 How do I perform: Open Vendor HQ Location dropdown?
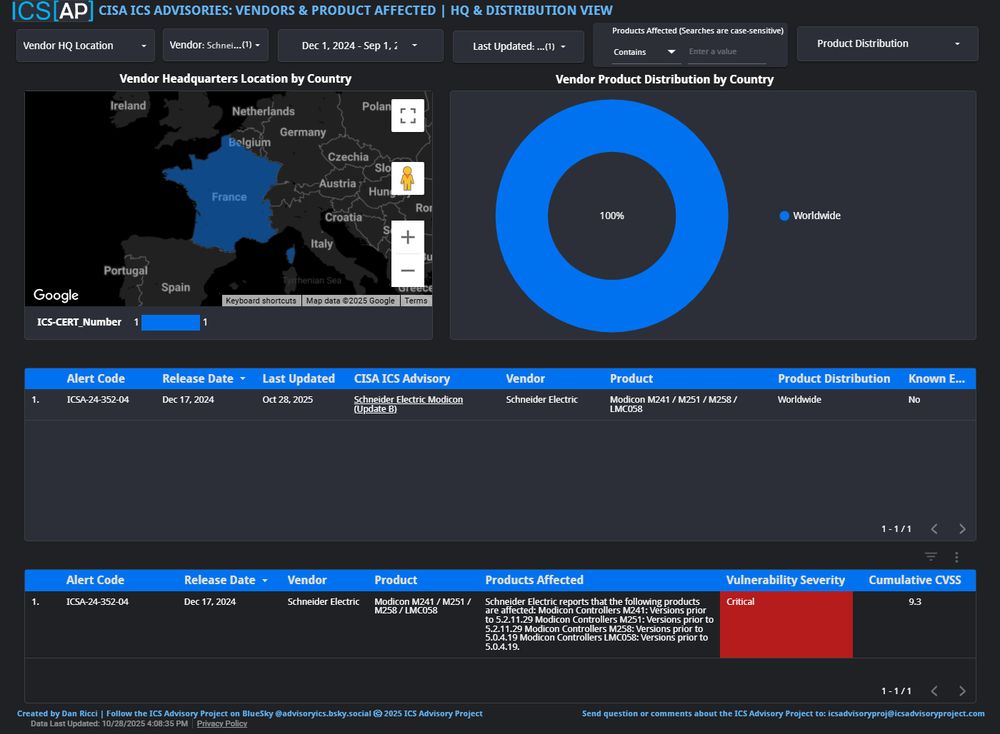85,45
